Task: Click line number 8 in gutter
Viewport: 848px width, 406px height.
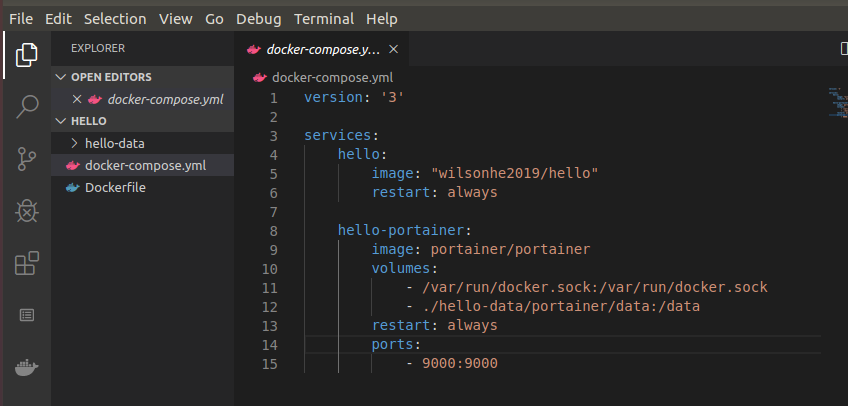Action: pos(273,231)
